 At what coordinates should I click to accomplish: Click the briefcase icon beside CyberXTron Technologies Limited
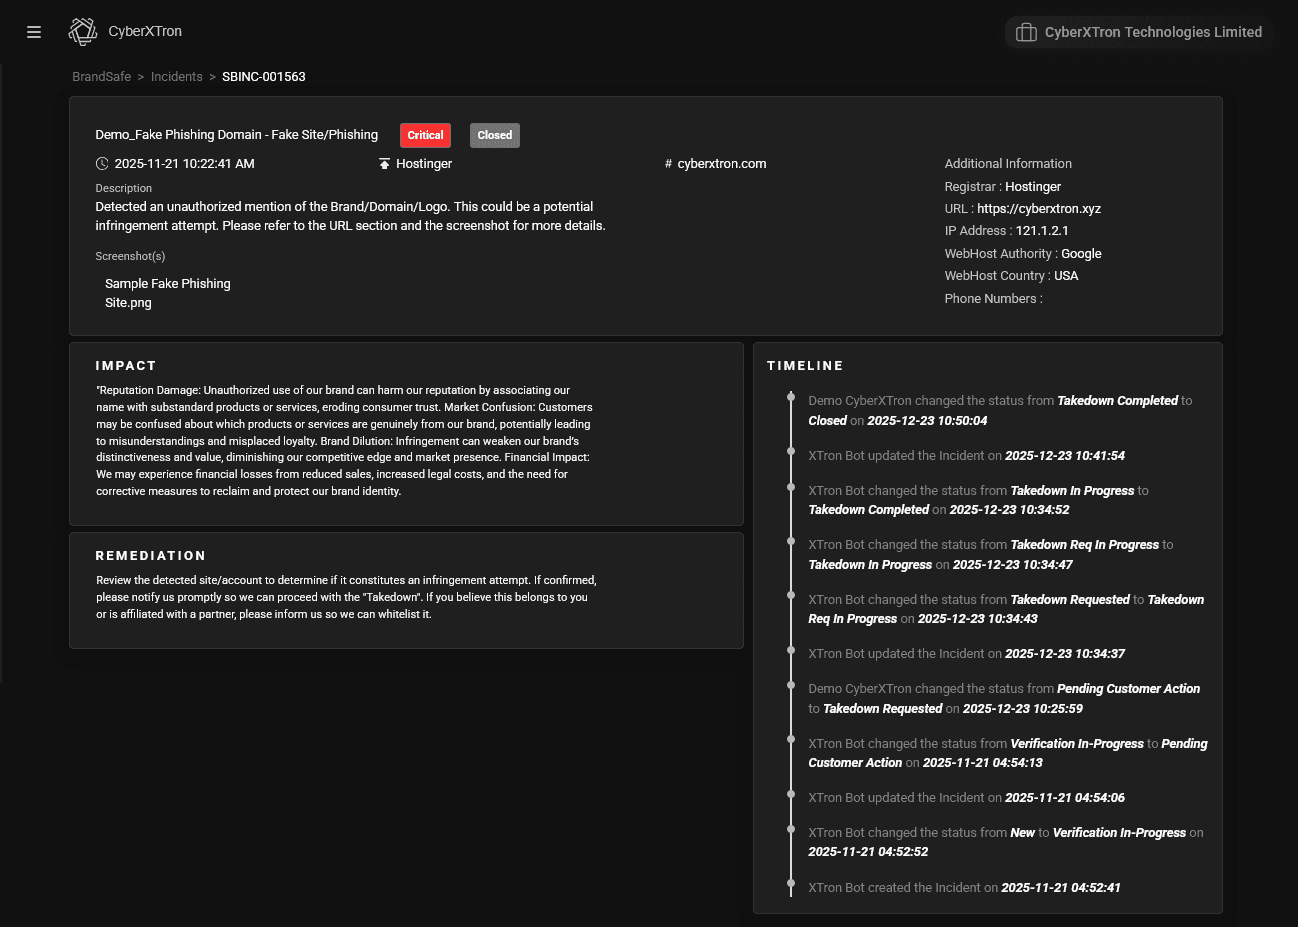(1026, 32)
